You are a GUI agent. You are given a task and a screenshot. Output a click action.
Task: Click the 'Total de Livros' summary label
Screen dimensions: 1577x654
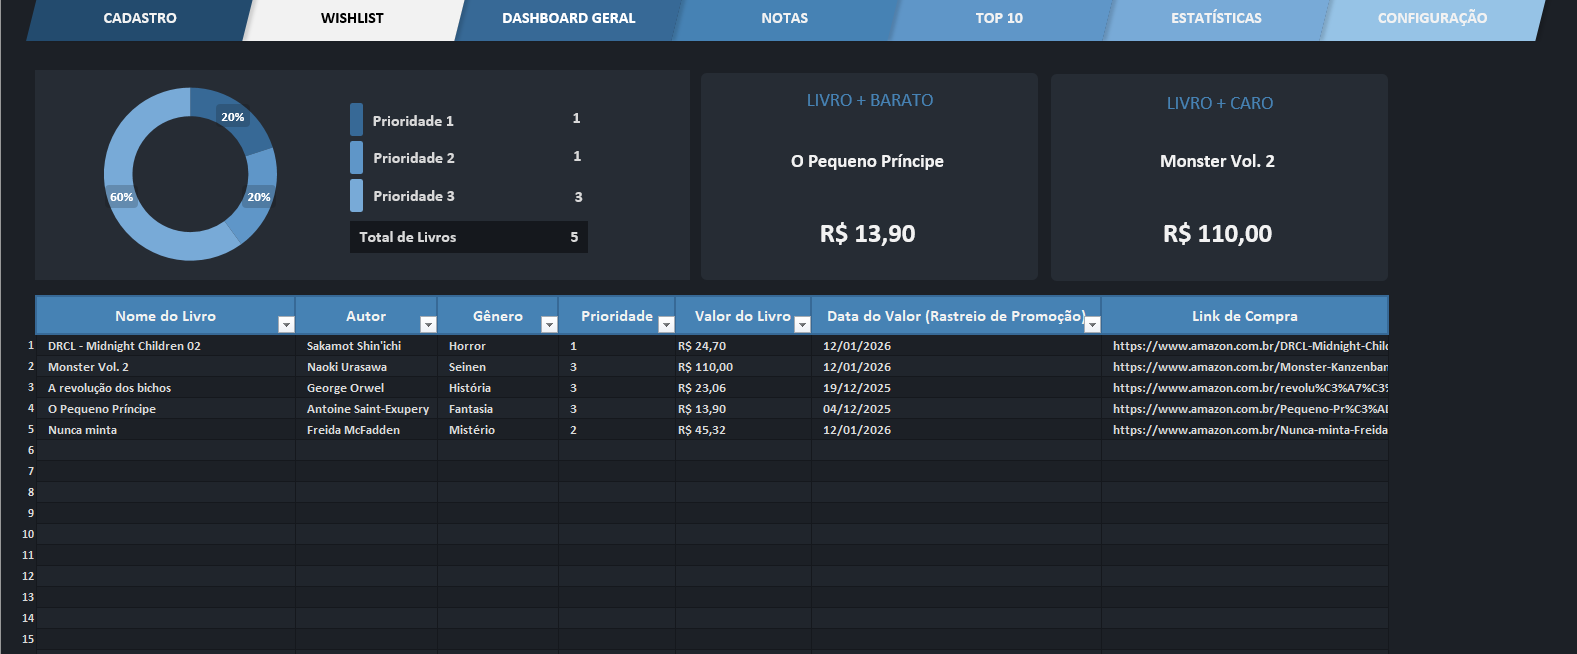pyautogui.click(x=408, y=237)
